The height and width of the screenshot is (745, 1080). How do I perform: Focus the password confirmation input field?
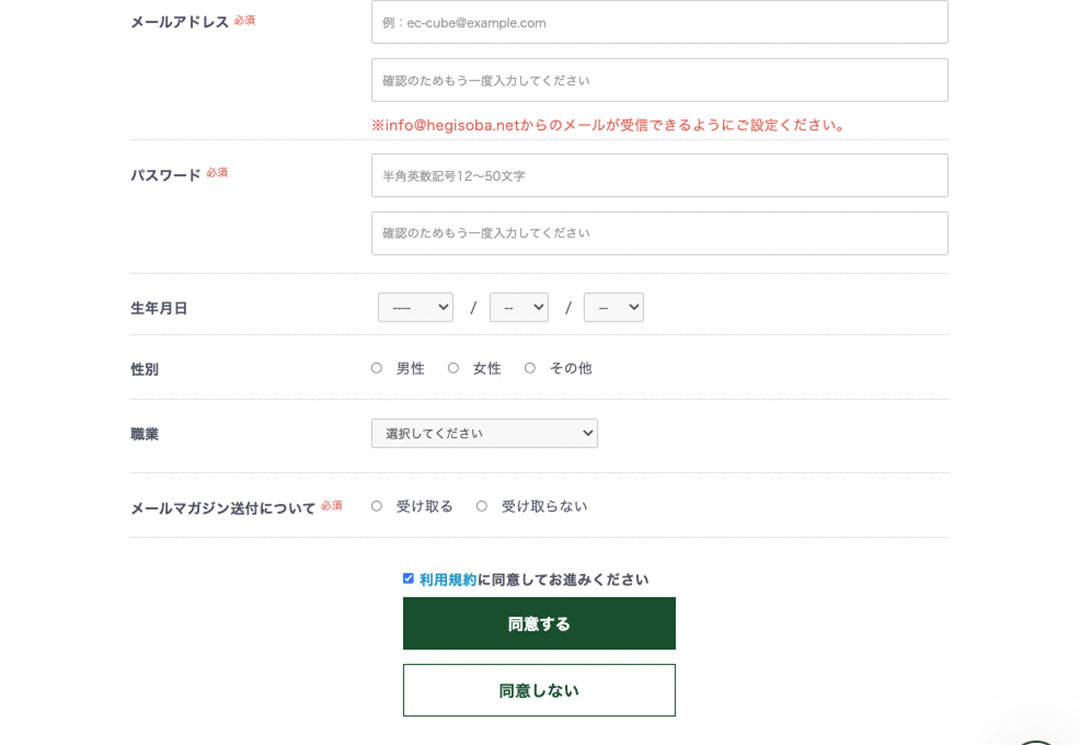click(659, 233)
